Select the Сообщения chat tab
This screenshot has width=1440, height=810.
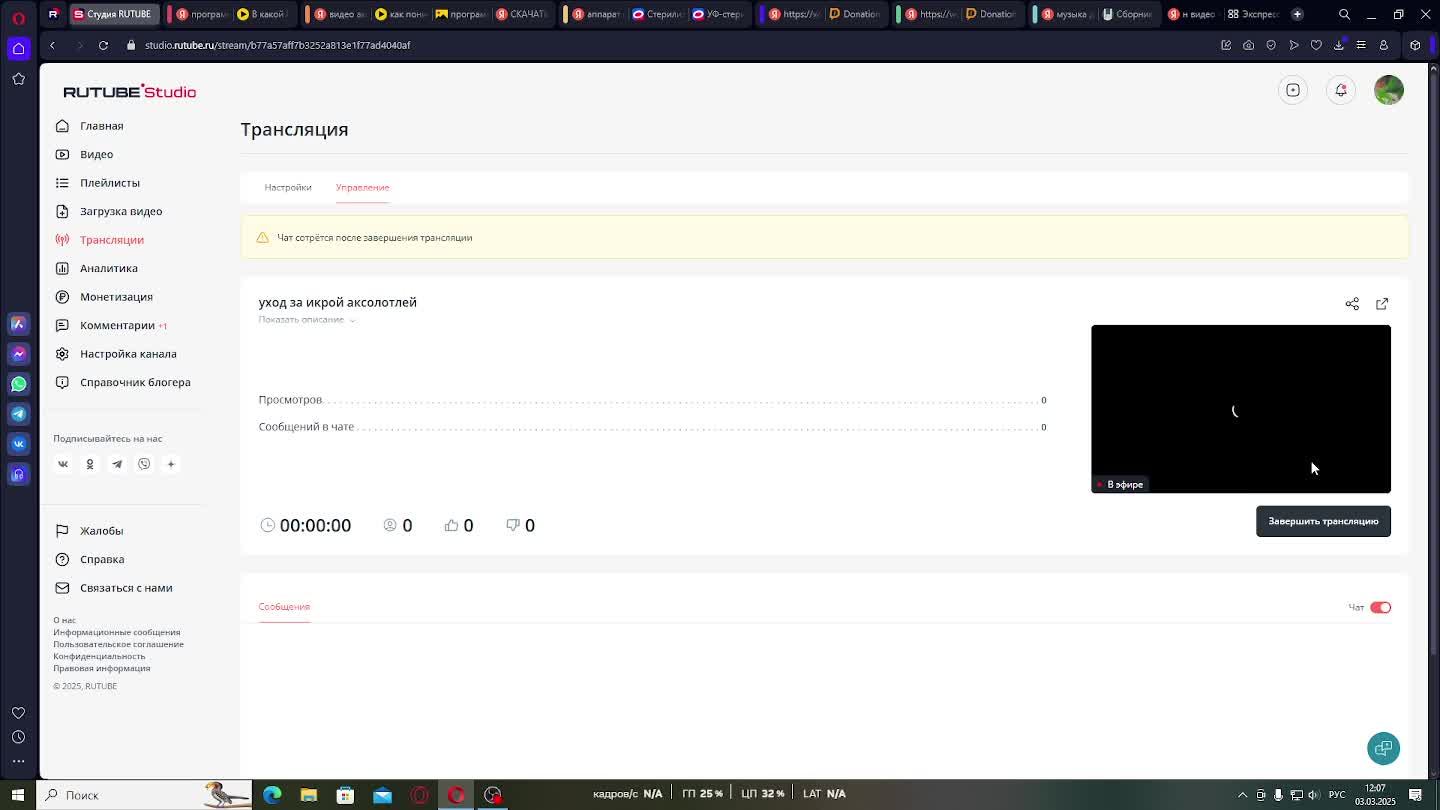[284, 607]
